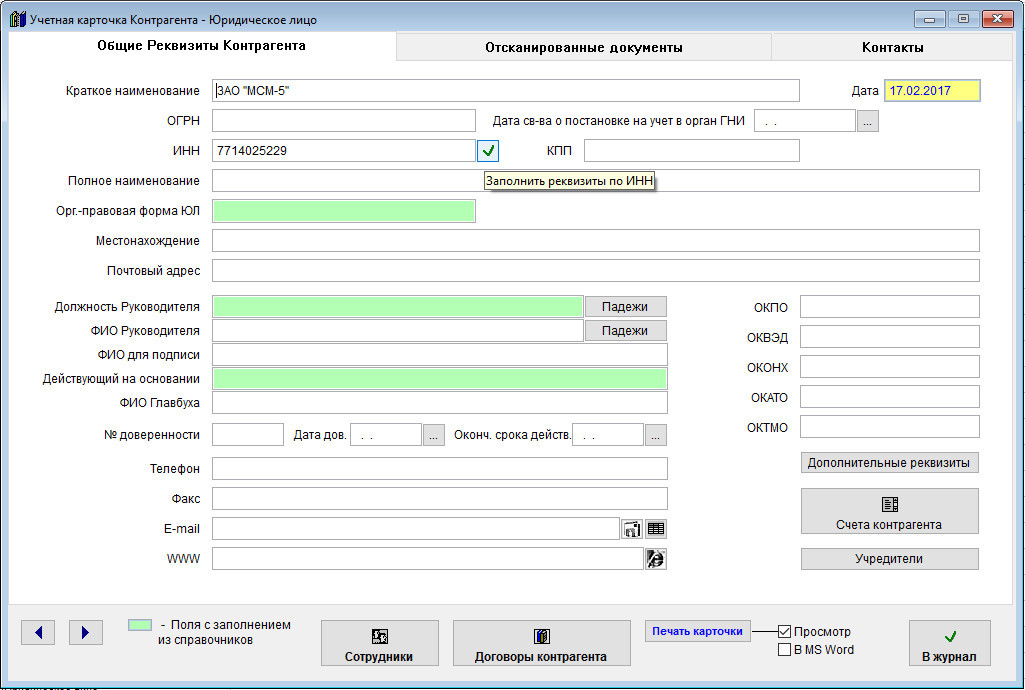Click the table icon next to E-mail
Screen dimensions: 1025x690
point(656,529)
